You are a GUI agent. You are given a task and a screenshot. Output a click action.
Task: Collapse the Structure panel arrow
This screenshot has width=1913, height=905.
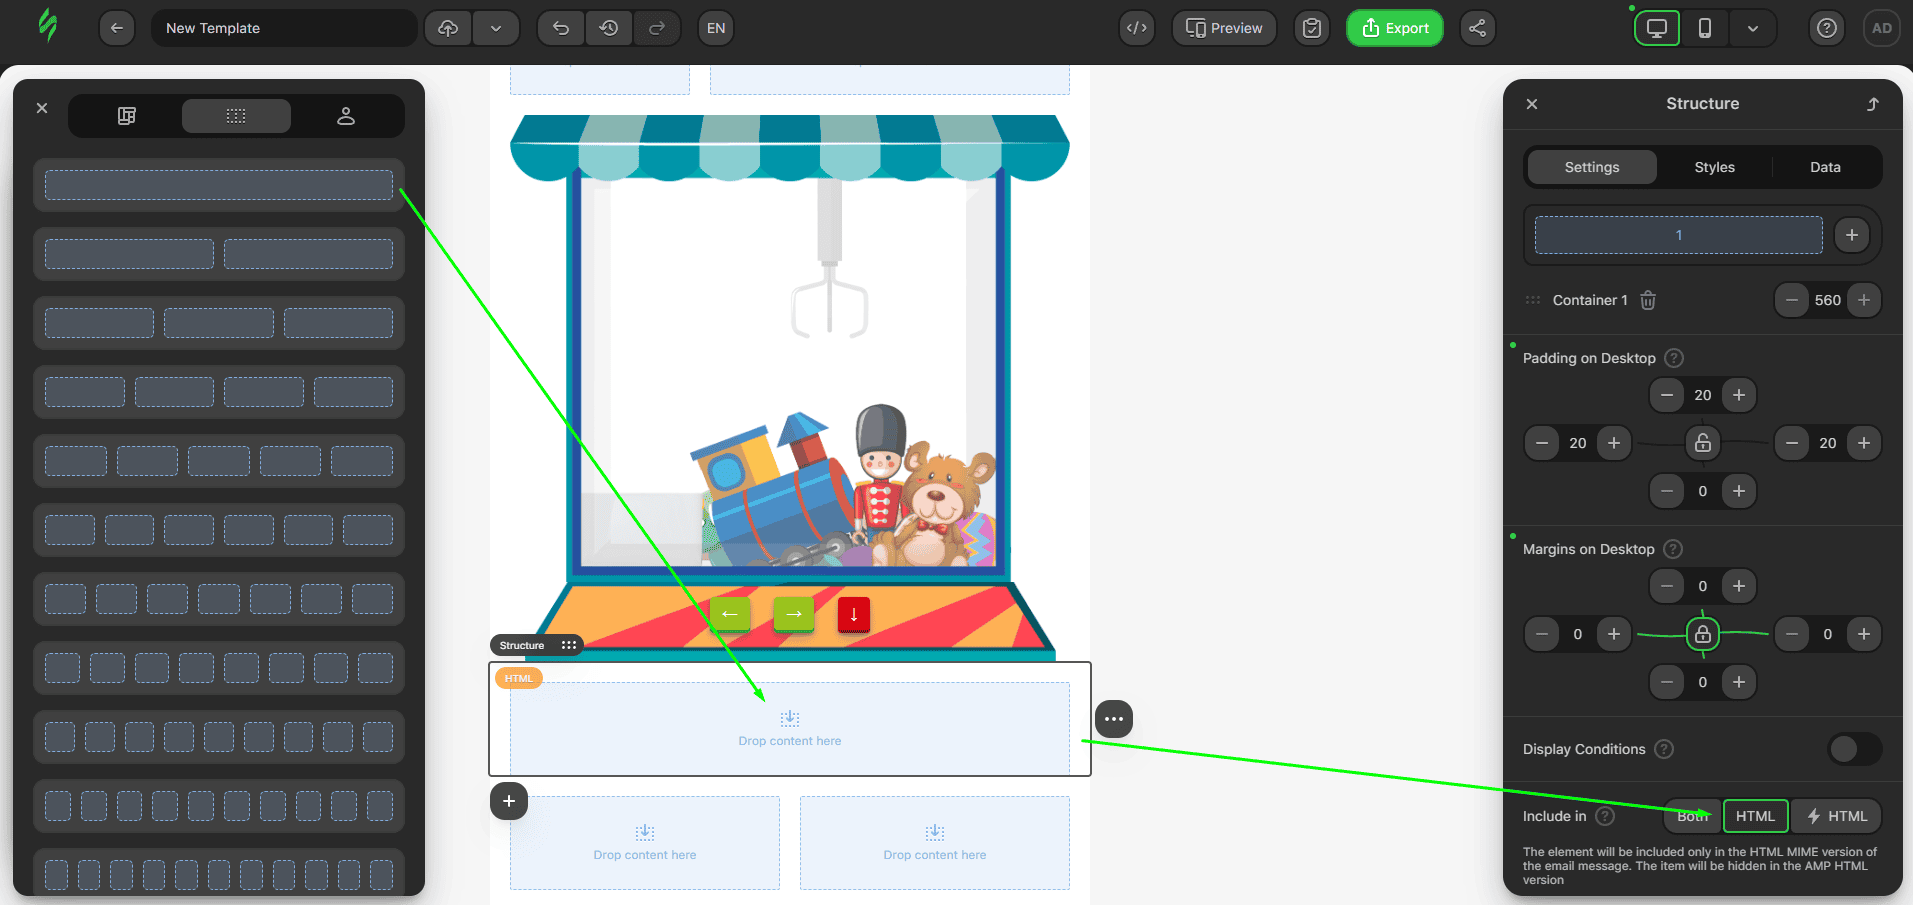click(1872, 103)
